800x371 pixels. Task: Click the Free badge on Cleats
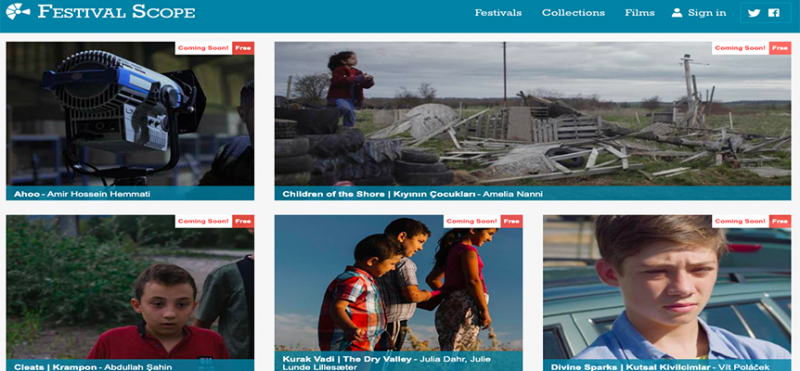point(243,221)
